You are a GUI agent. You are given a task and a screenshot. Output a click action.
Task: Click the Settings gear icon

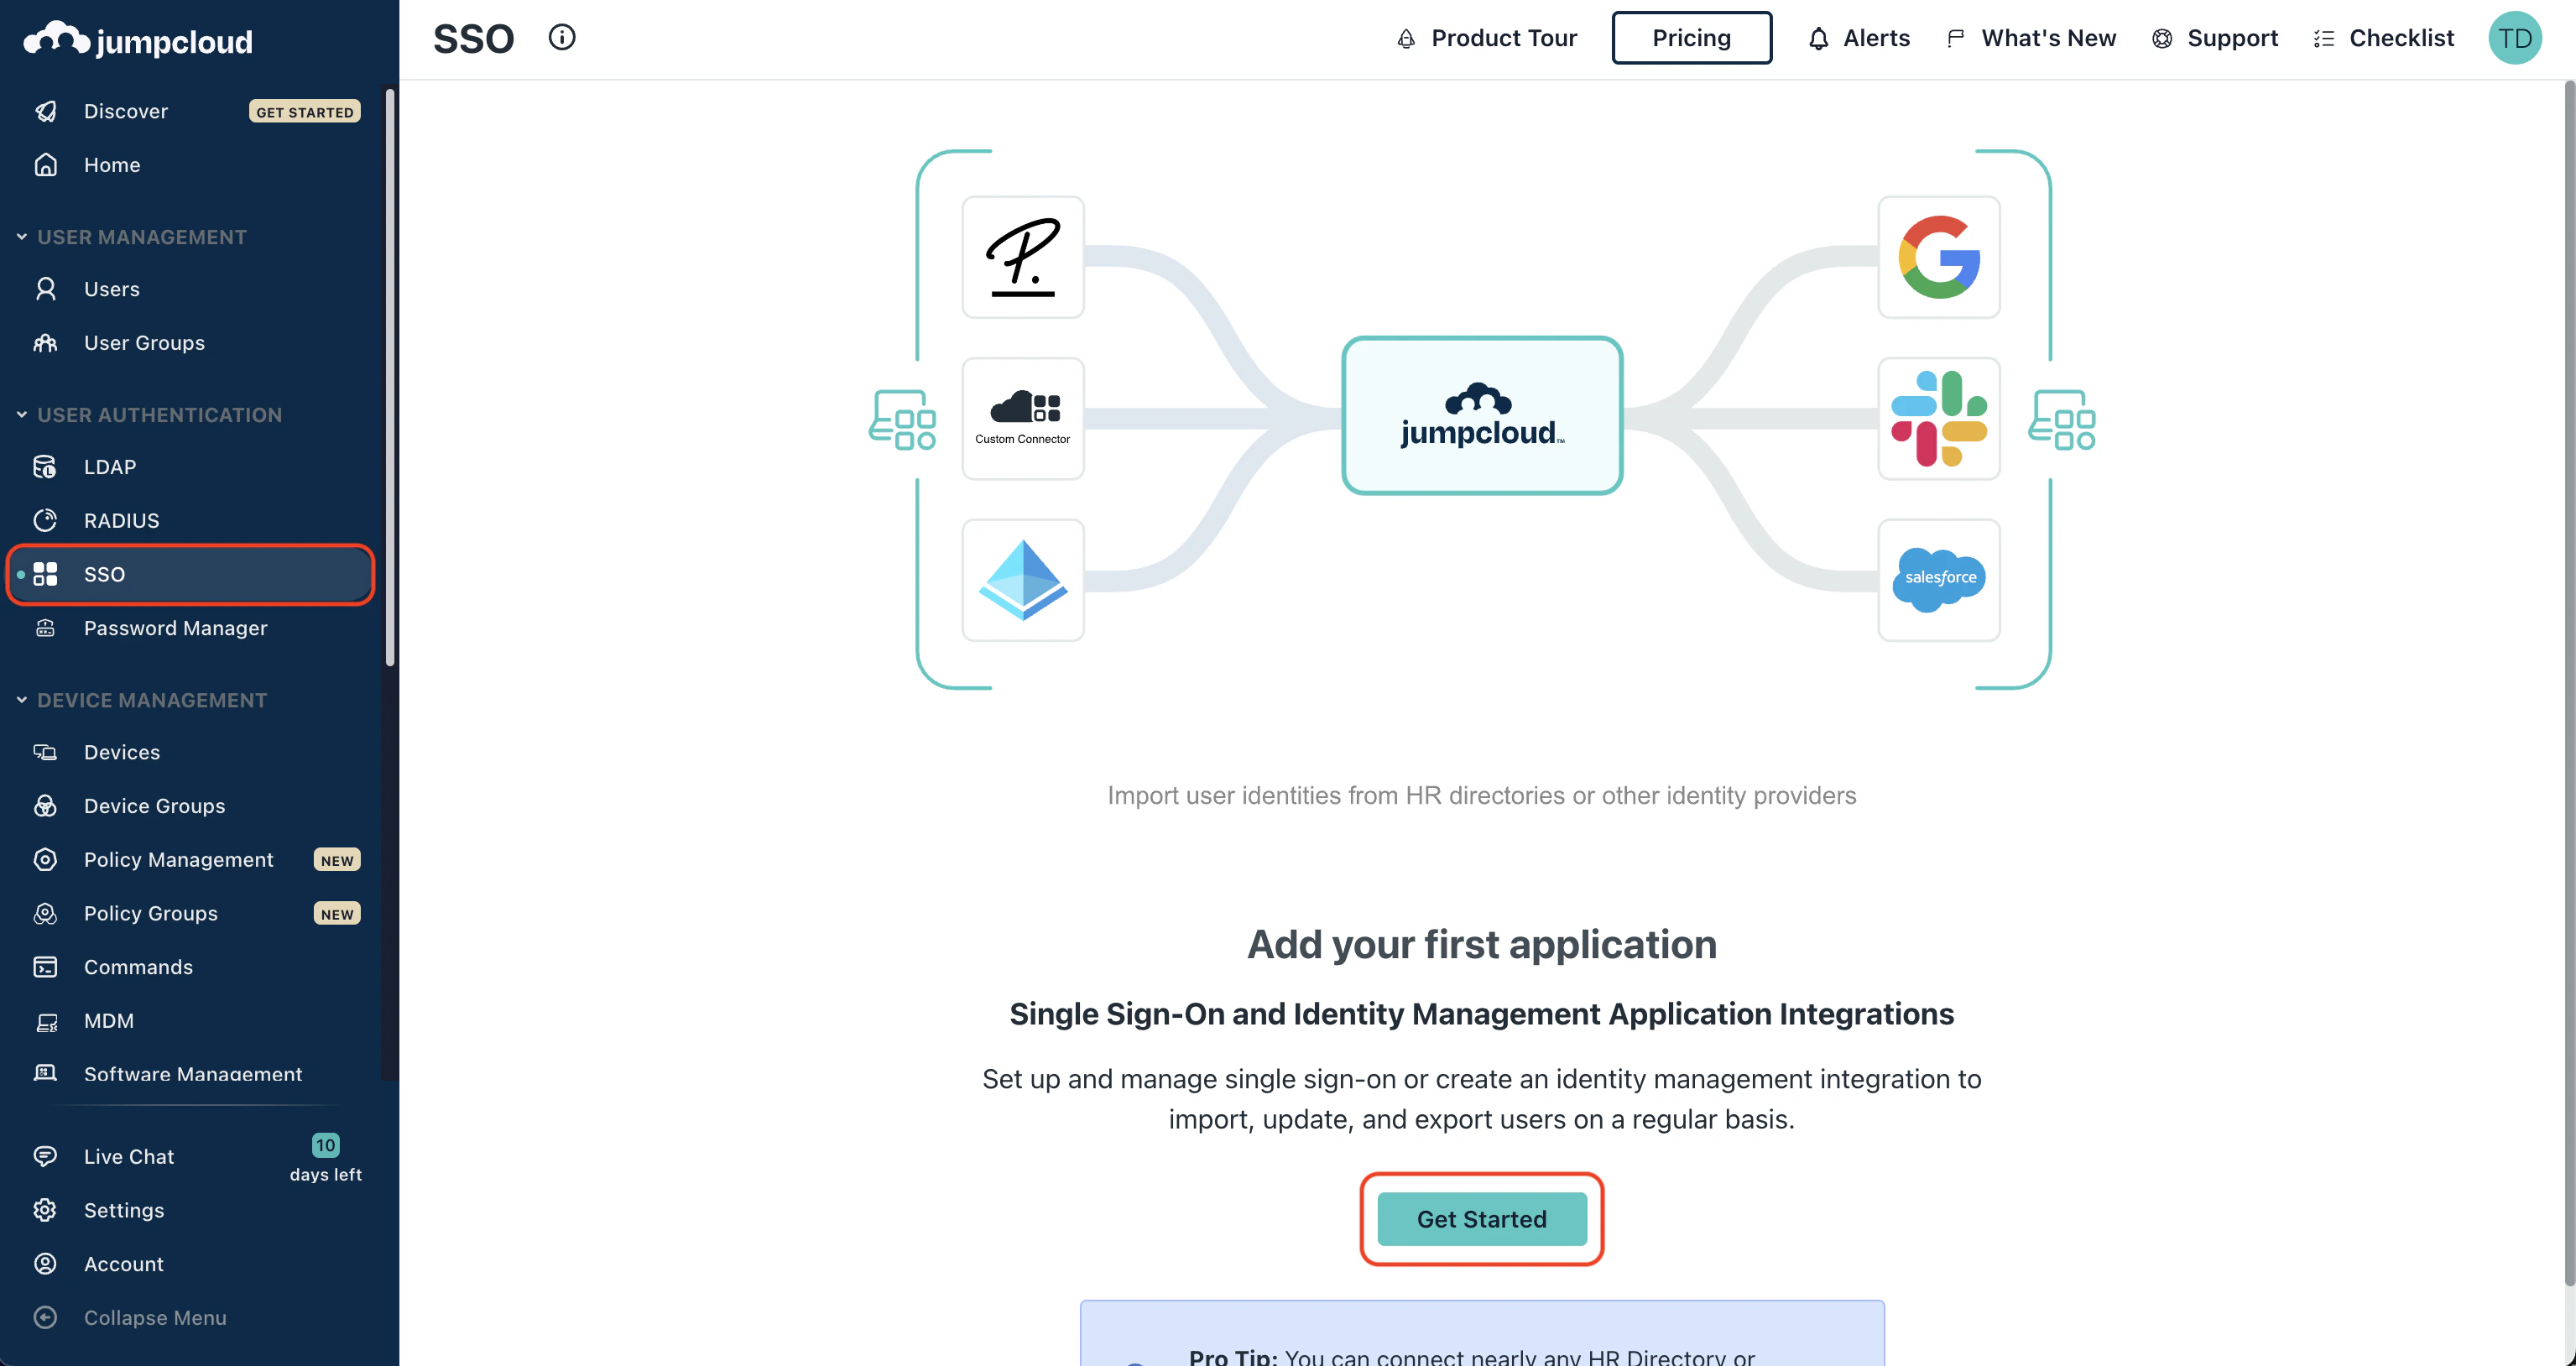(x=46, y=1210)
